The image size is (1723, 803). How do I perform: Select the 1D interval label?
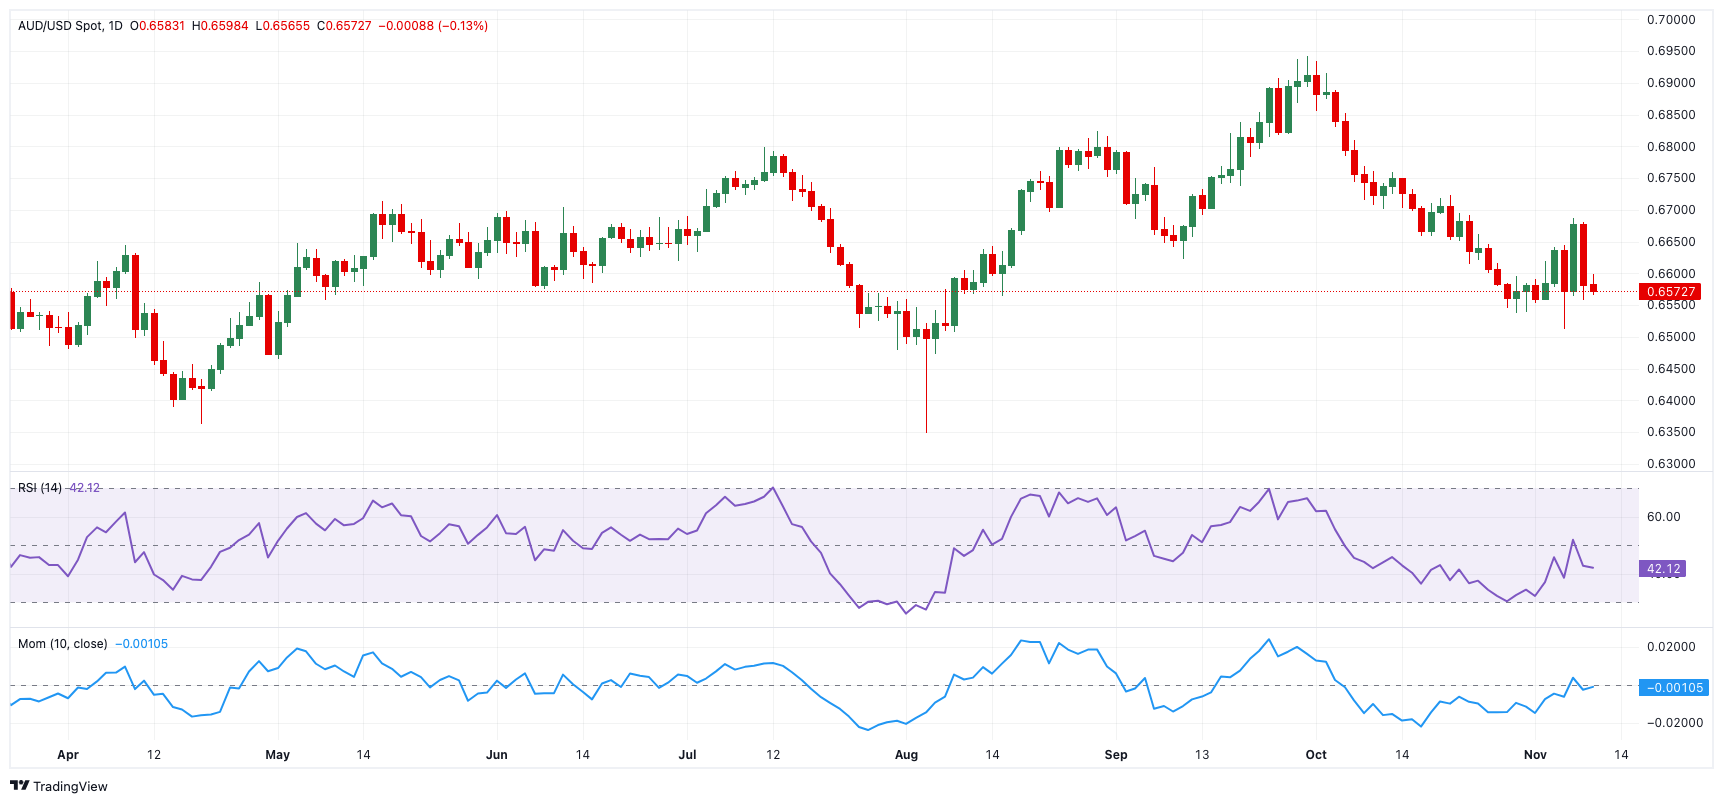pos(115,26)
